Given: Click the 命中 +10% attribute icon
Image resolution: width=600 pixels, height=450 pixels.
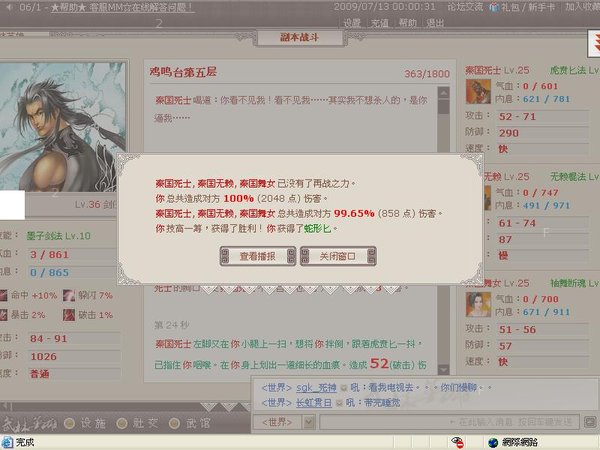Looking at the screenshot, I should tap(3, 295).
